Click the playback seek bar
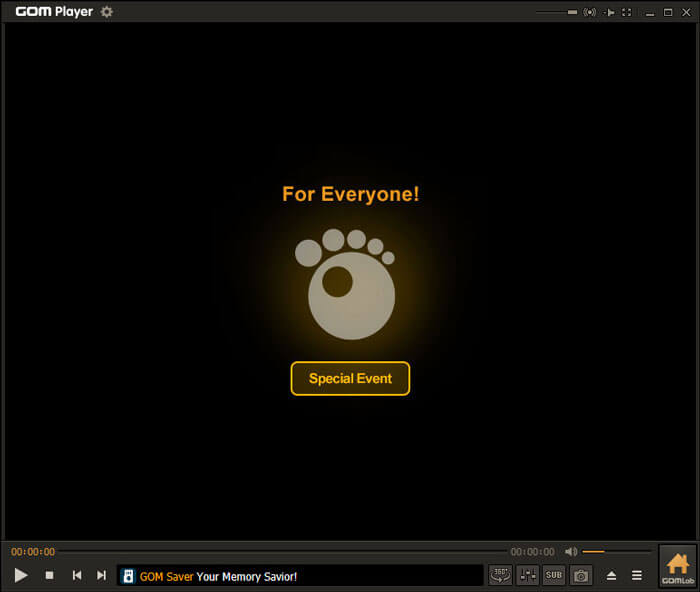The height and width of the screenshot is (592, 700). click(282, 552)
